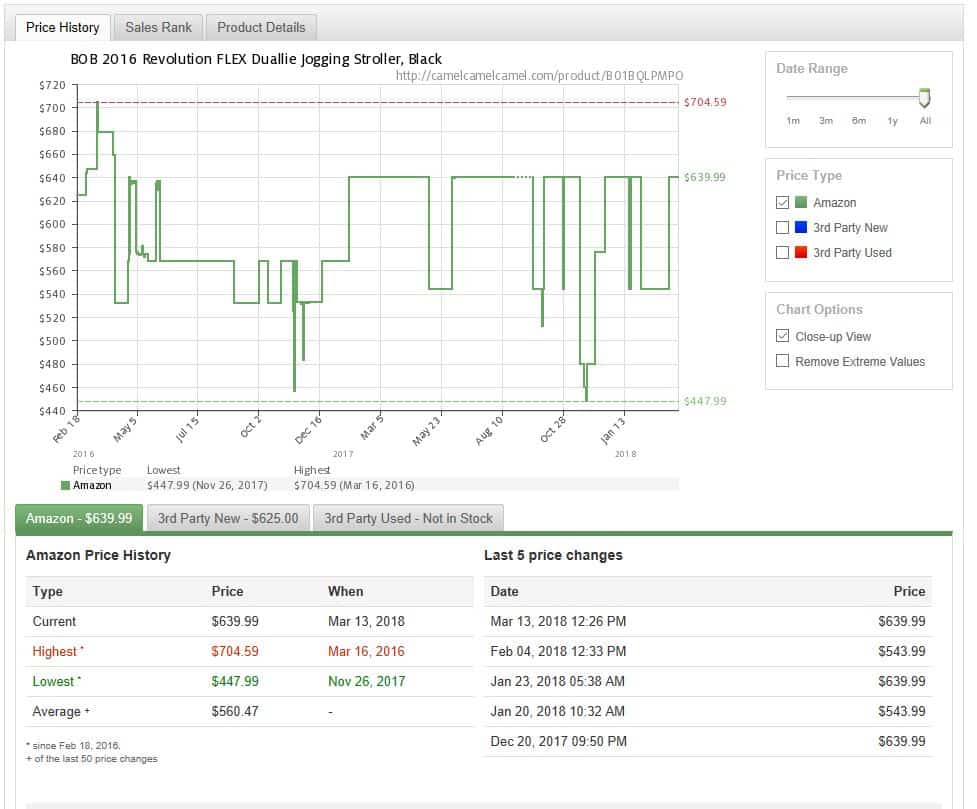Click the $704.59 highest price chart label
This screenshot has height=809, width=977.
pyautogui.click(x=705, y=102)
